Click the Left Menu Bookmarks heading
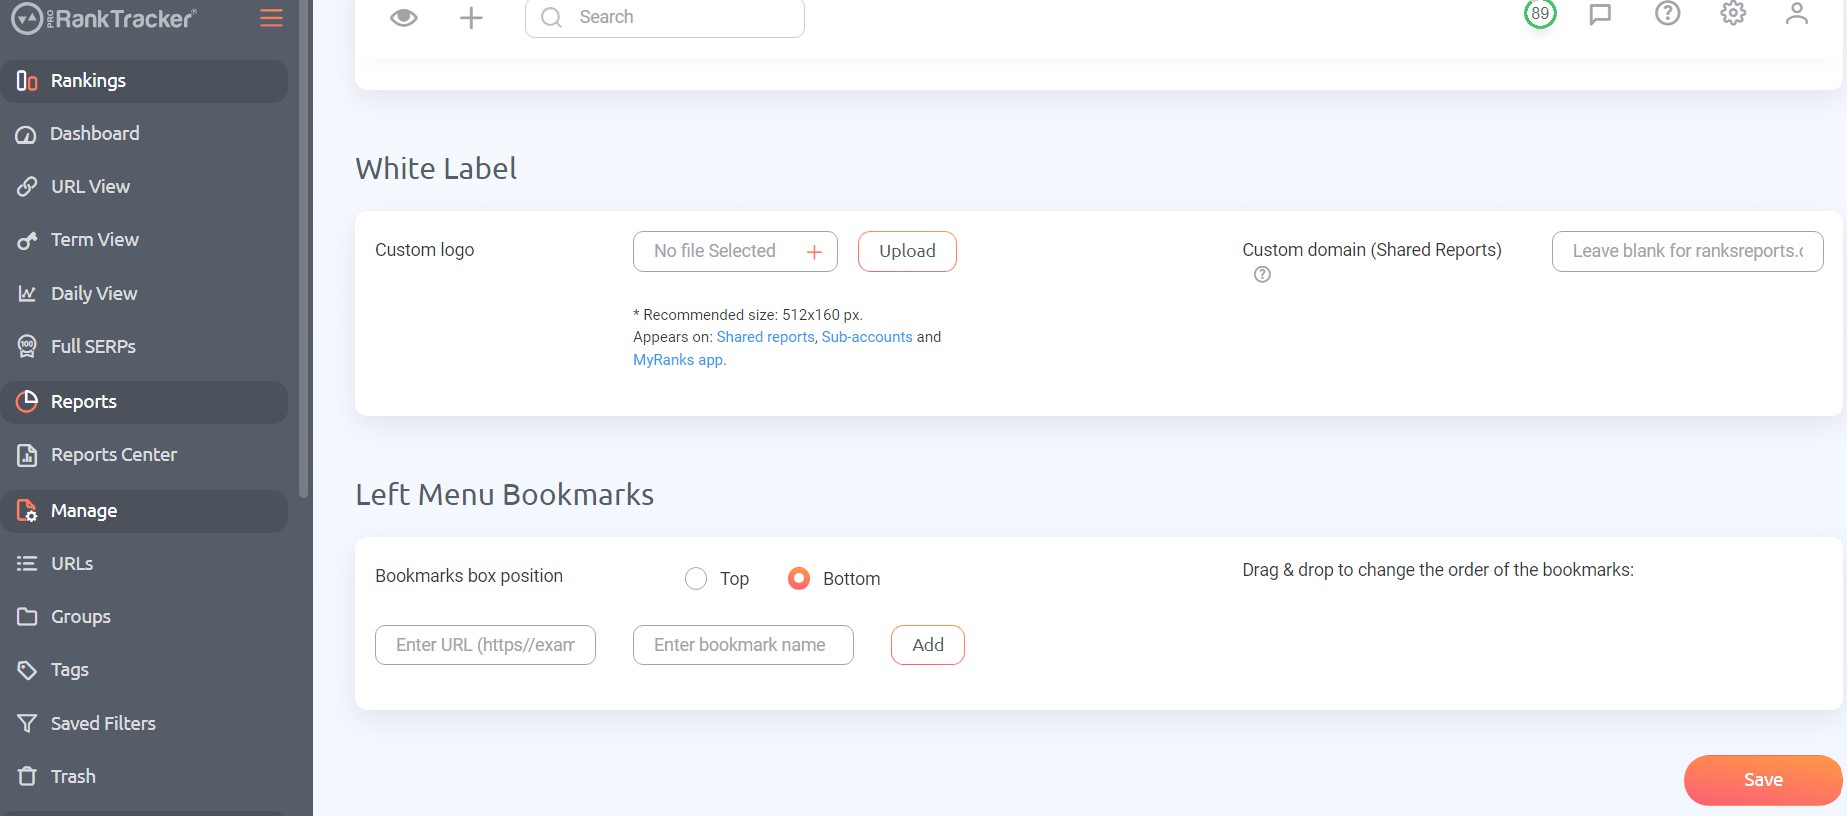The width and height of the screenshot is (1847, 816). click(505, 495)
